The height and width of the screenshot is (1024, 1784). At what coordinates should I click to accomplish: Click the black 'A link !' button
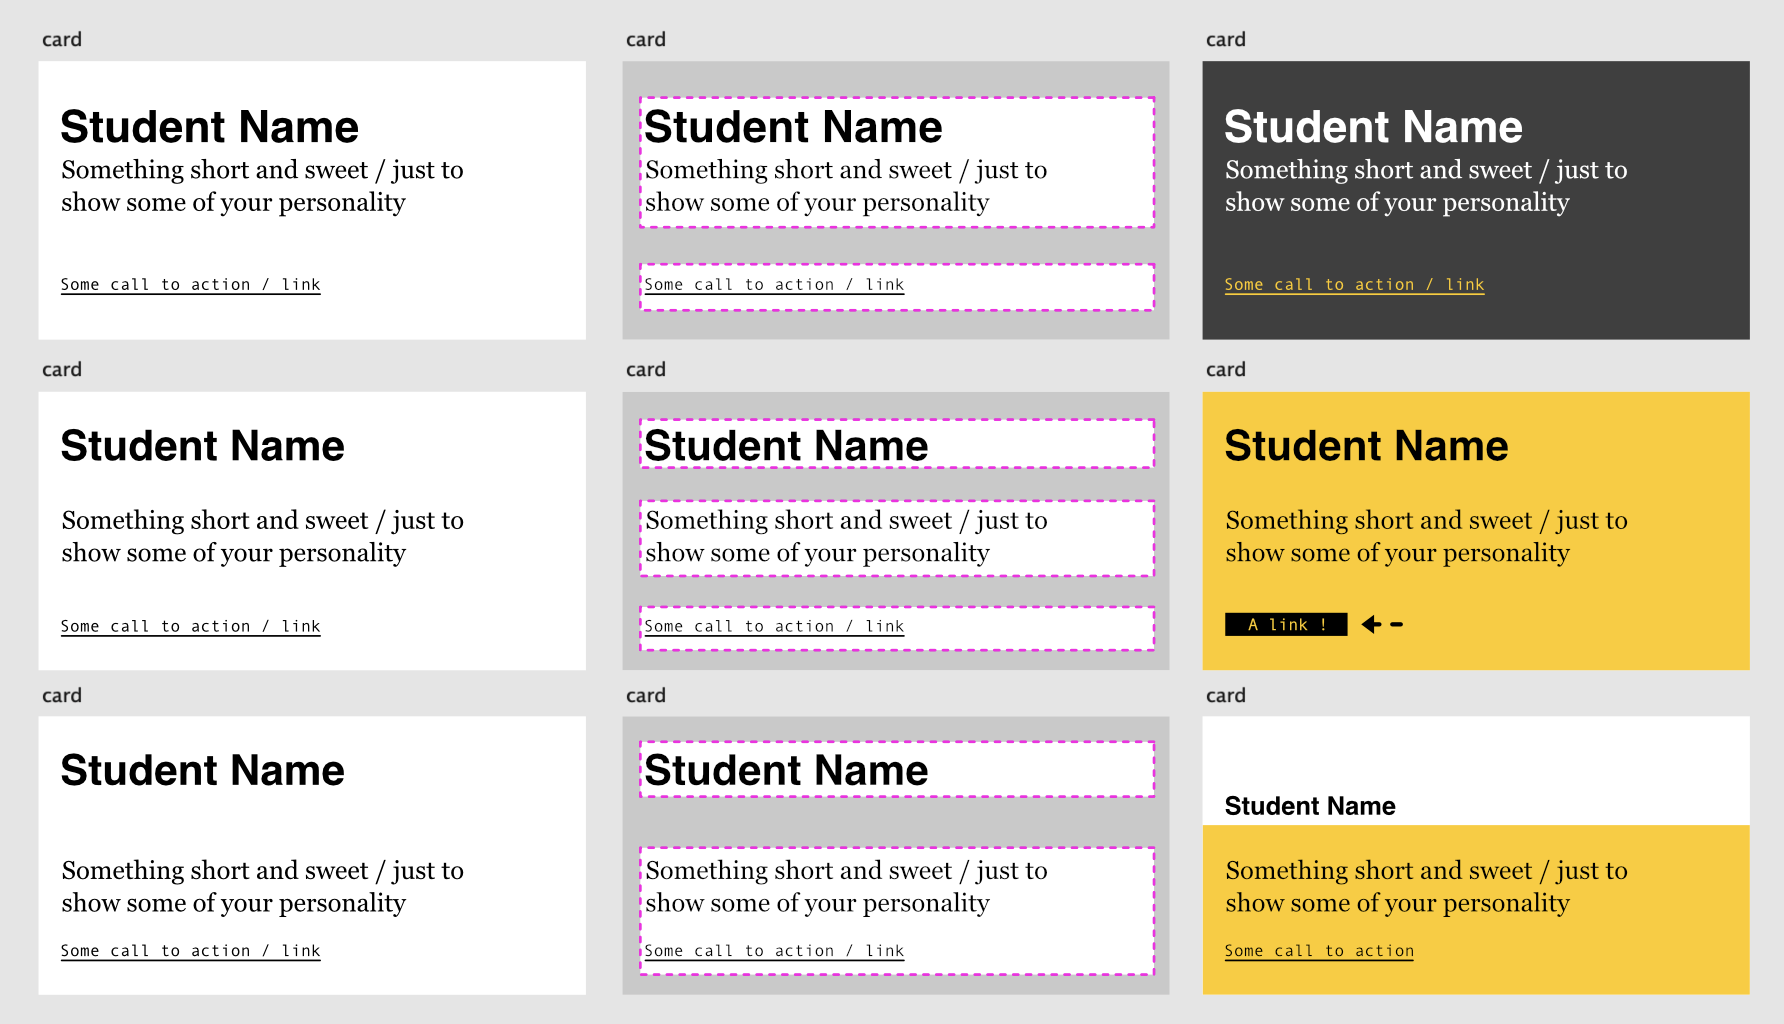pos(1286,625)
